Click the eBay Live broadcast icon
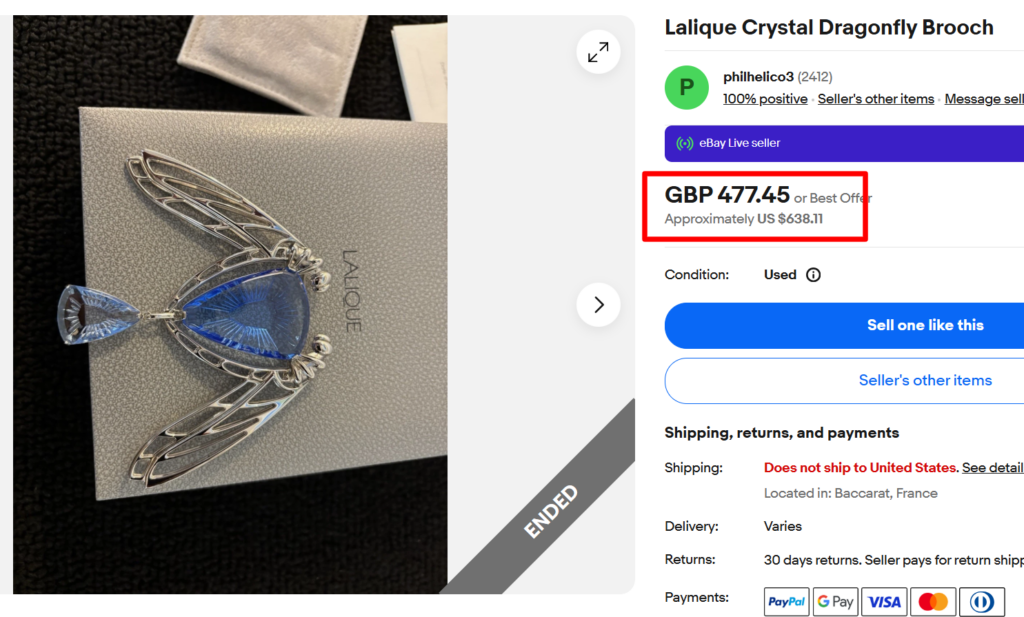 click(683, 143)
